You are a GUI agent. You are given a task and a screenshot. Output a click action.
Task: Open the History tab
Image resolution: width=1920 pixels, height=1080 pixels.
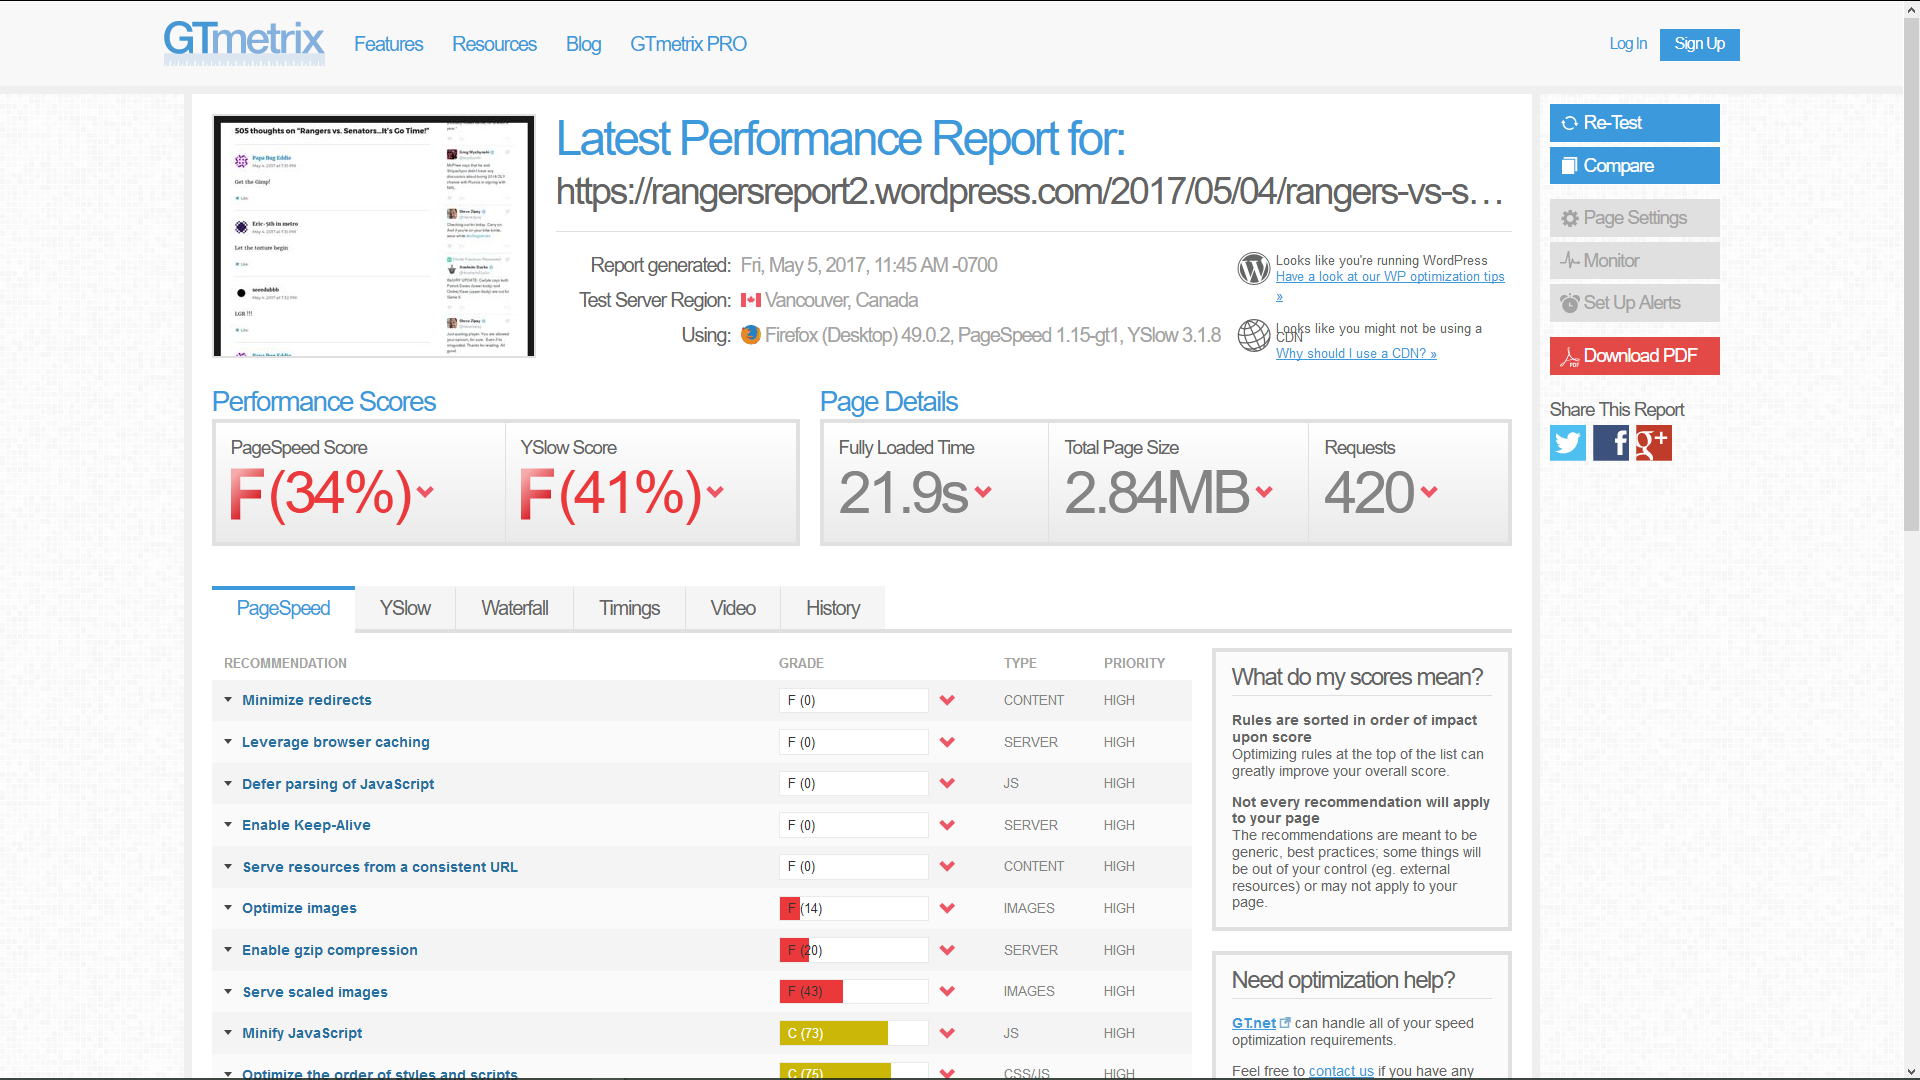pos(833,608)
